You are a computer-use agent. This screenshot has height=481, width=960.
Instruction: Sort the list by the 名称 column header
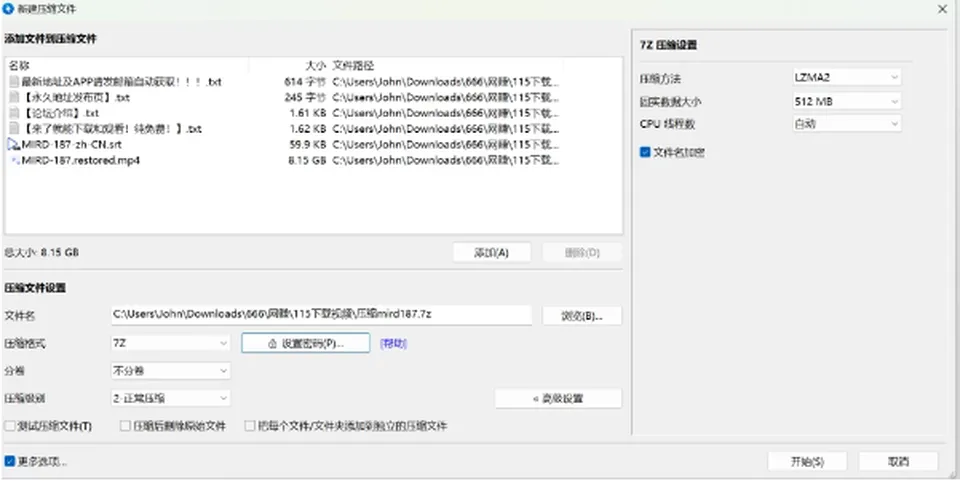click(127, 65)
